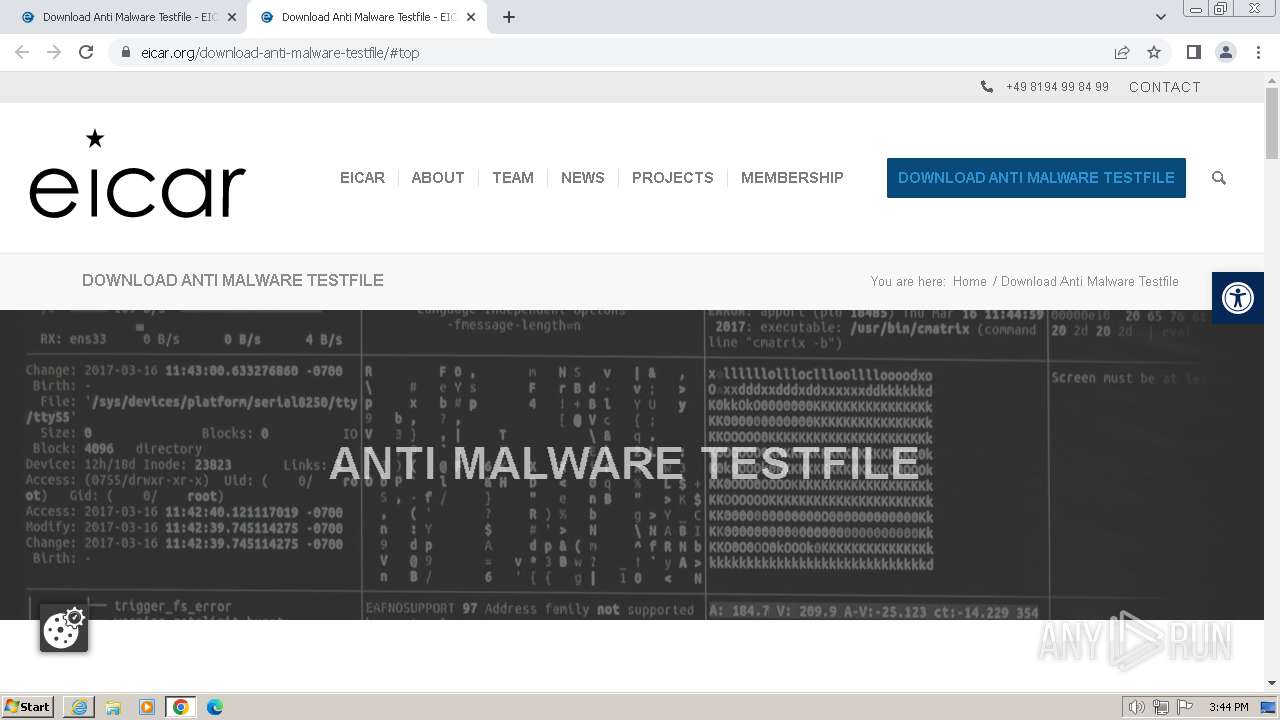The image size is (1280, 720).
Task: Click the Home breadcrumb link
Action: [969, 281]
